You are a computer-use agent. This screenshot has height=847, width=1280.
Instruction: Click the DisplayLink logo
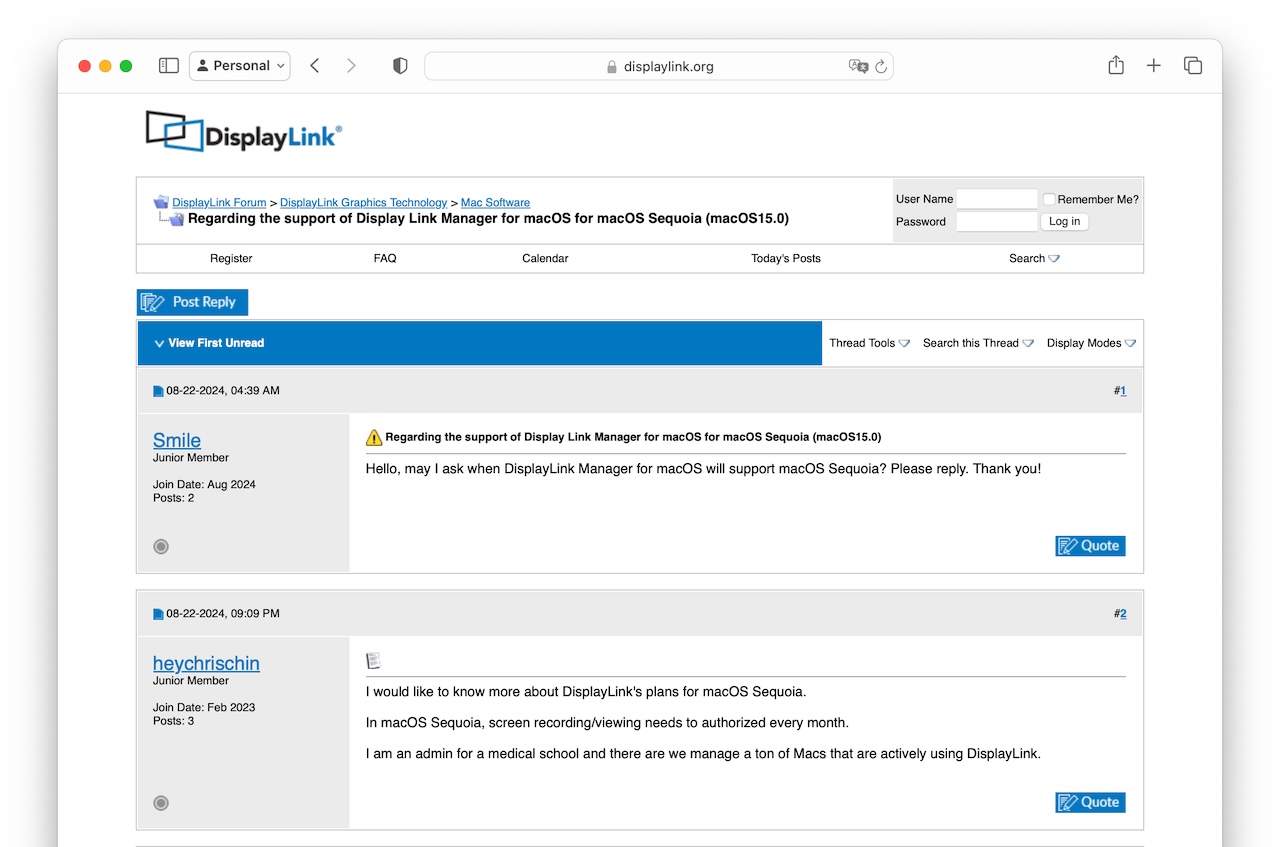coord(244,131)
